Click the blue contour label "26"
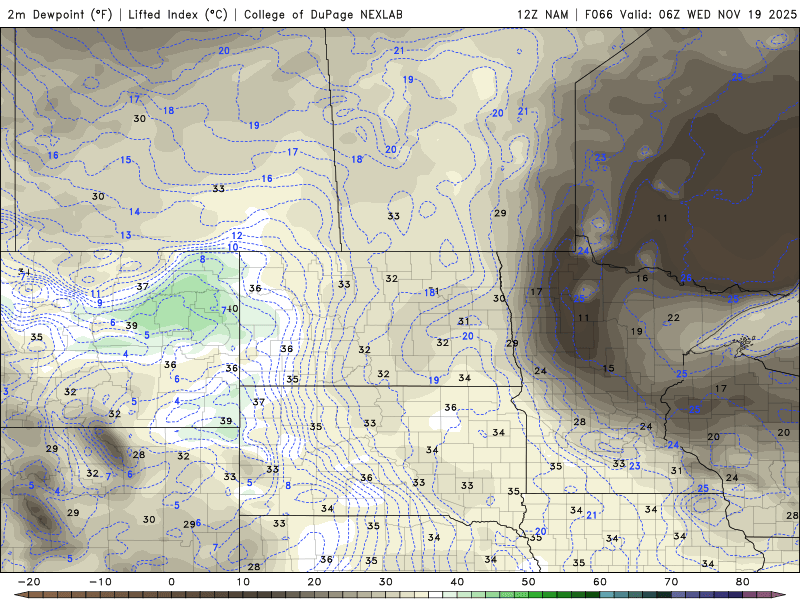Screen dimensions: 800x600 click(686, 278)
